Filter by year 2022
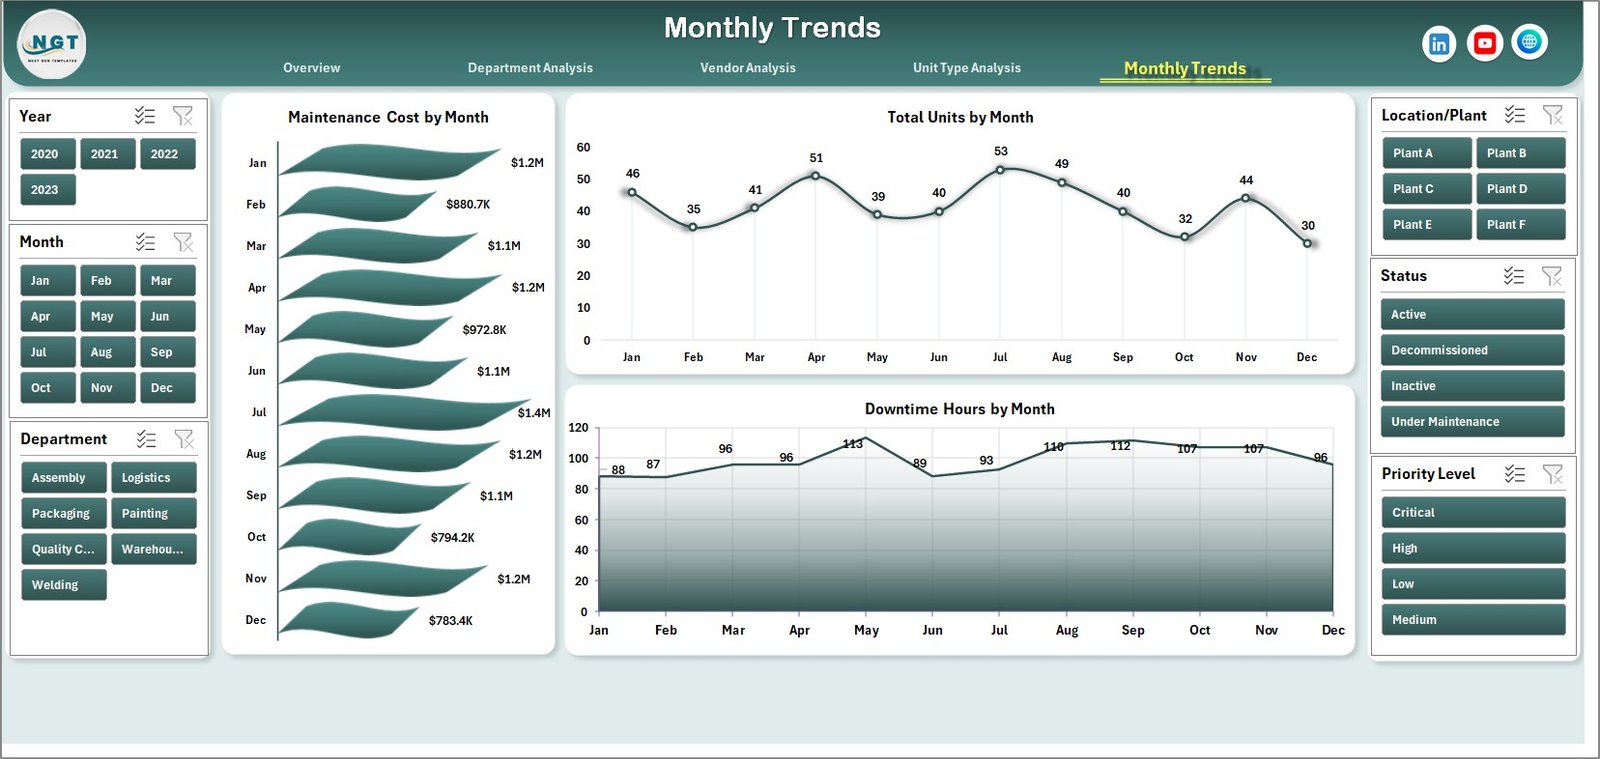 [166, 154]
